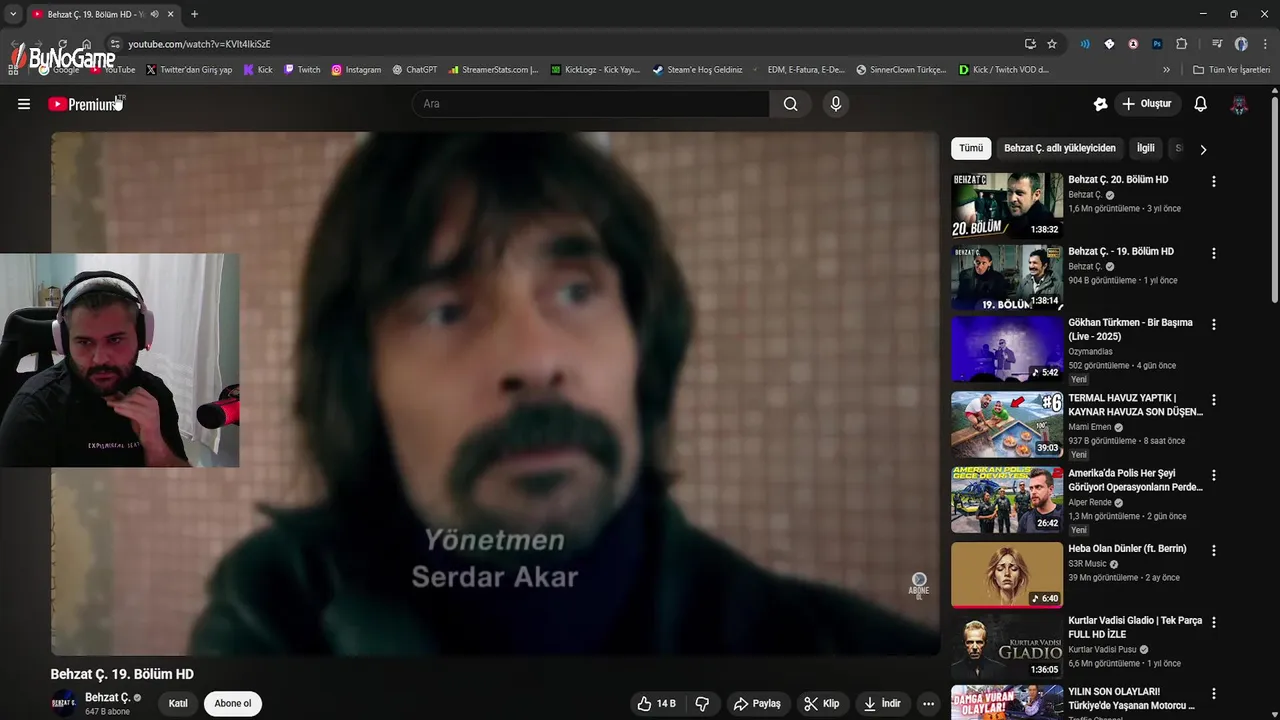The width and height of the screenshot is (1280, 720).
Task: Open the Chrome extensions puzzle icon
Action: tap(1181, 44)
